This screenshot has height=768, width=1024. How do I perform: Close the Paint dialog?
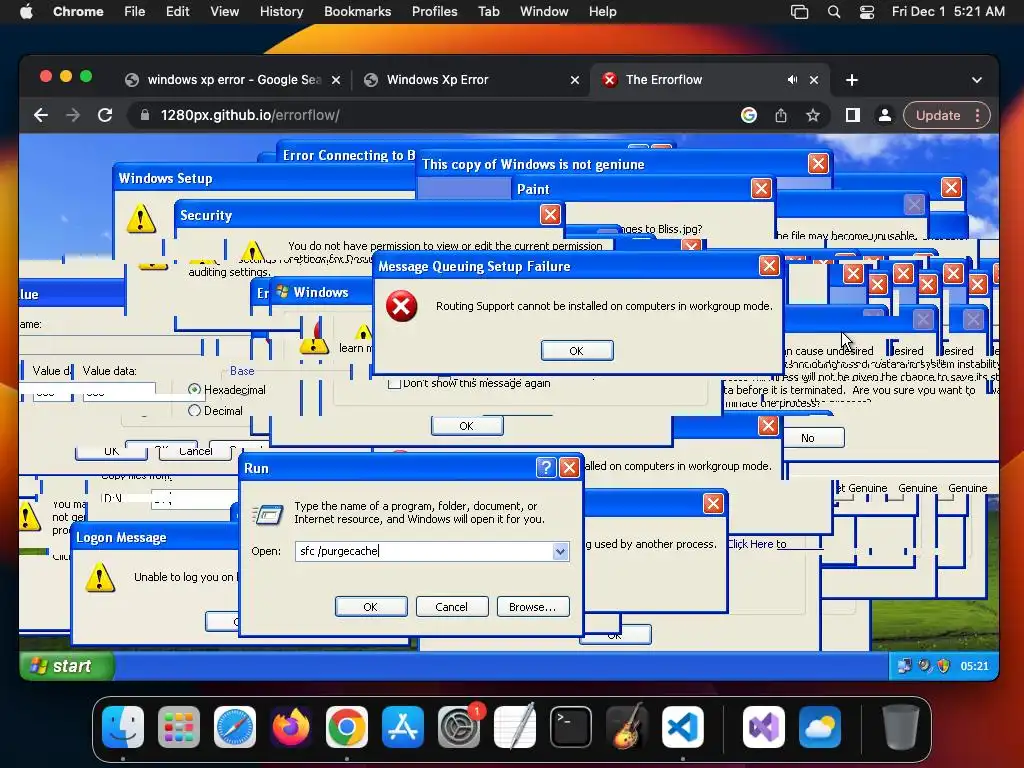point(761,188)
